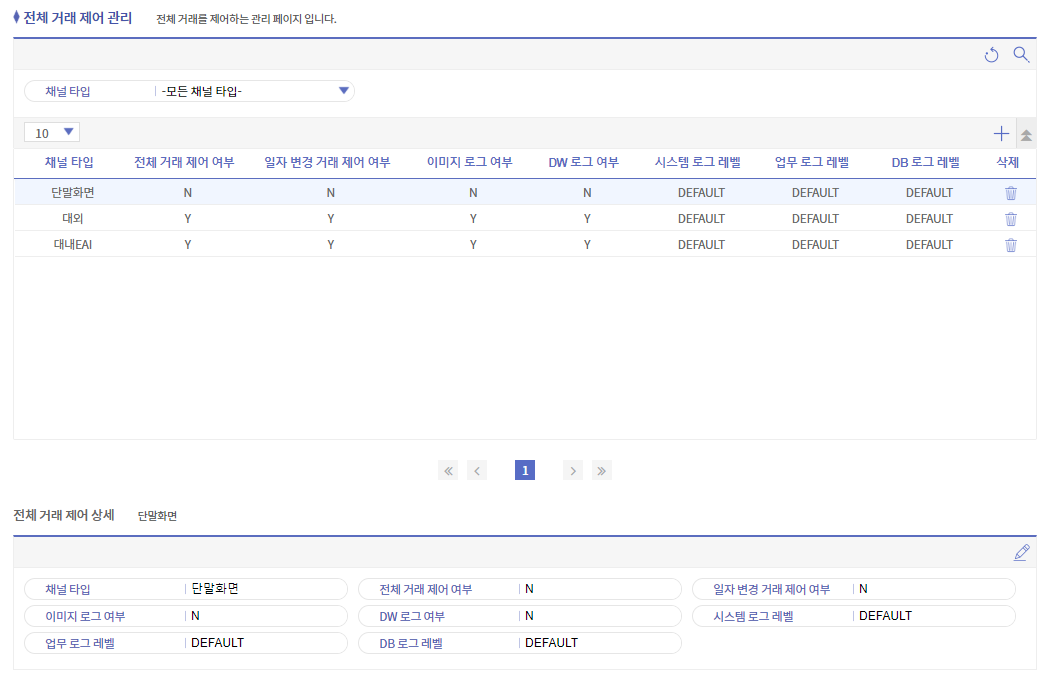Image resolution: width=1043 pixels, height=679 pixels.
Task: Select page 1 in pagination
Action: tap(525, 471)
